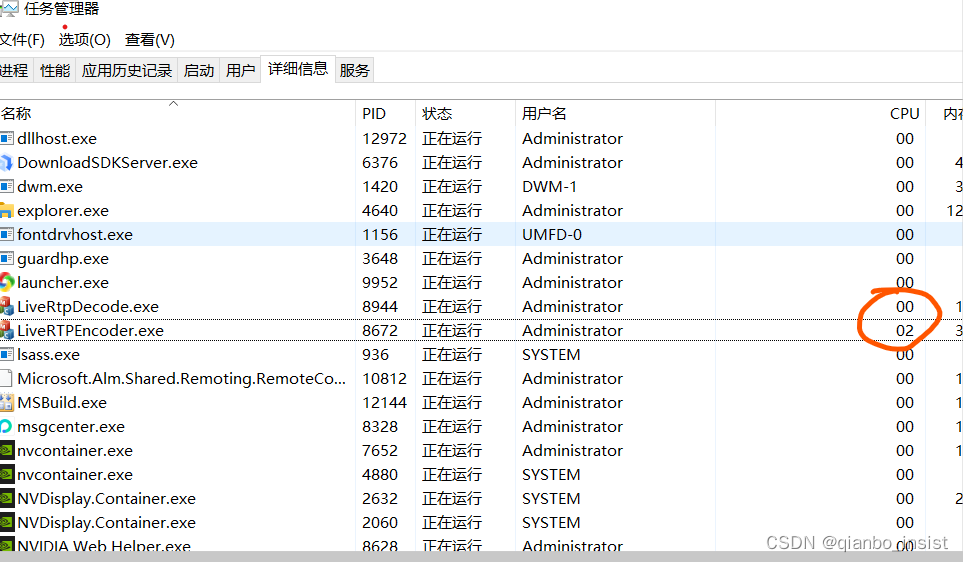The width and height of the screenshot is (963, 562).
Task: Switch to the 性能 tab
Action: (55, 71)
